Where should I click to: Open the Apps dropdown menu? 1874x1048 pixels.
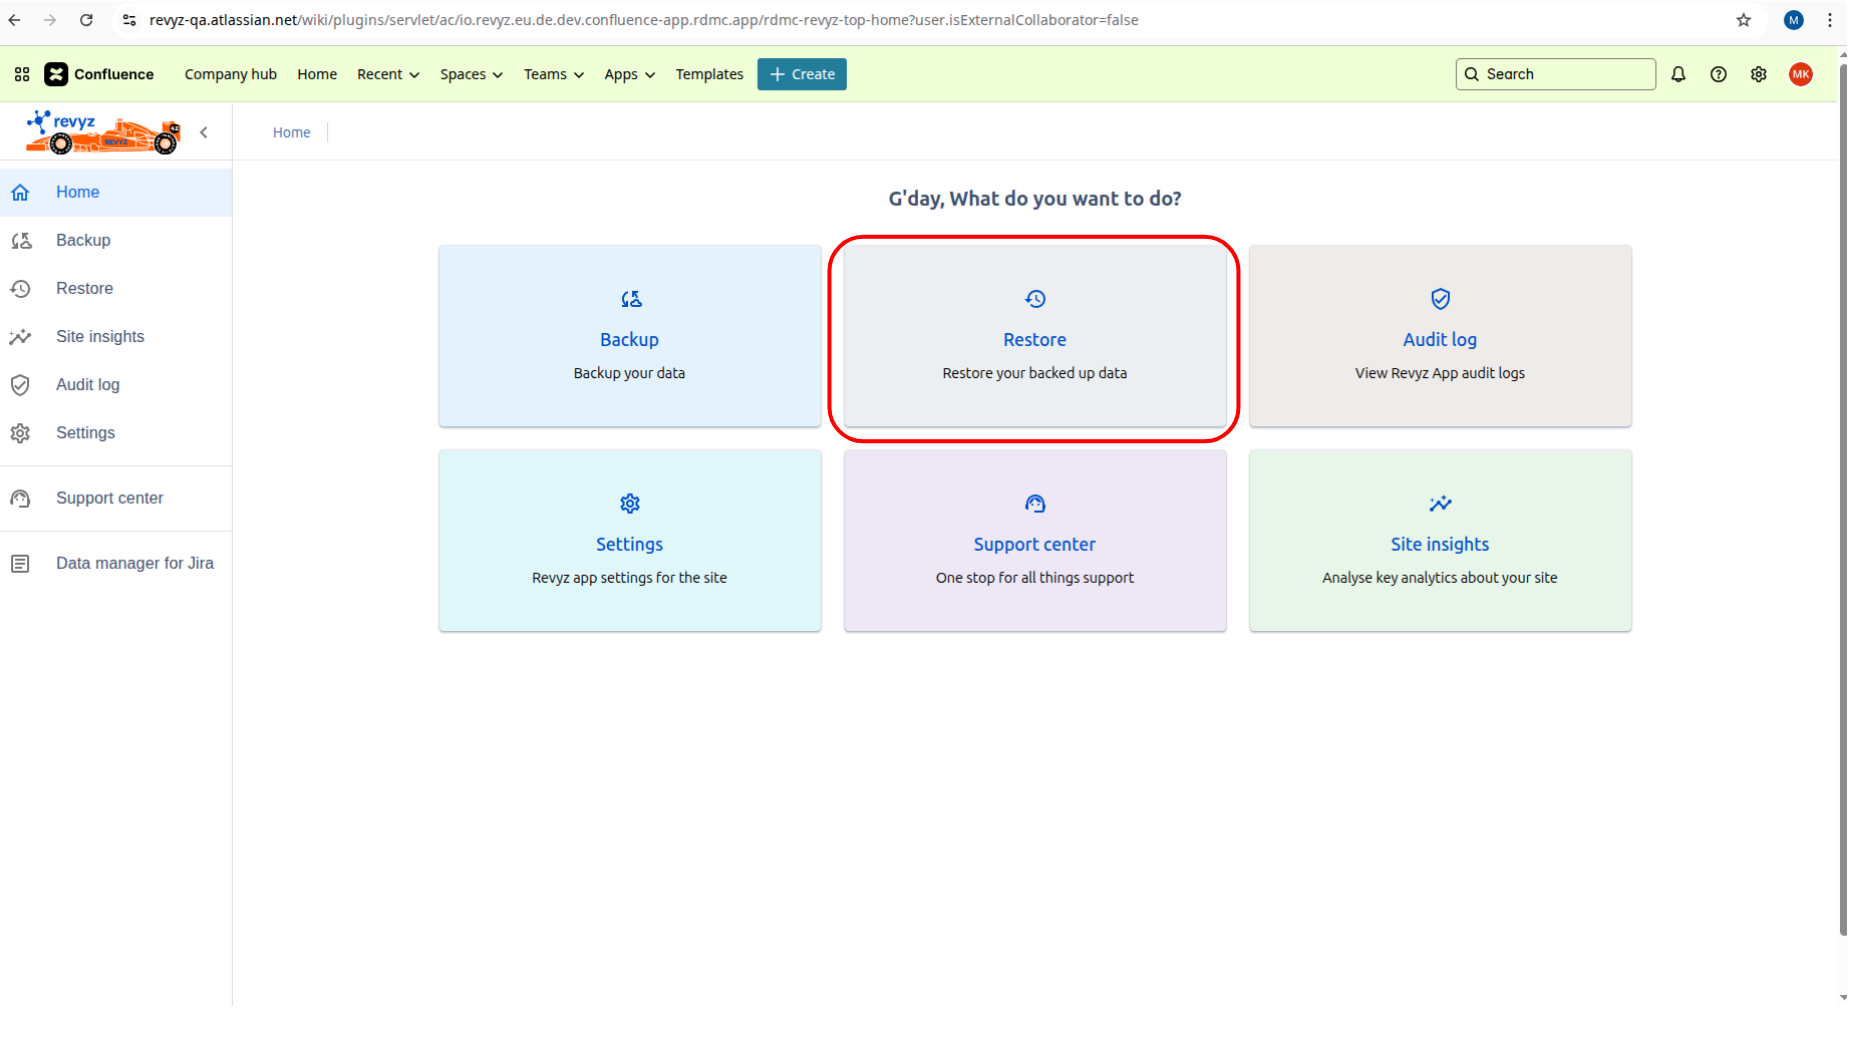629,74
